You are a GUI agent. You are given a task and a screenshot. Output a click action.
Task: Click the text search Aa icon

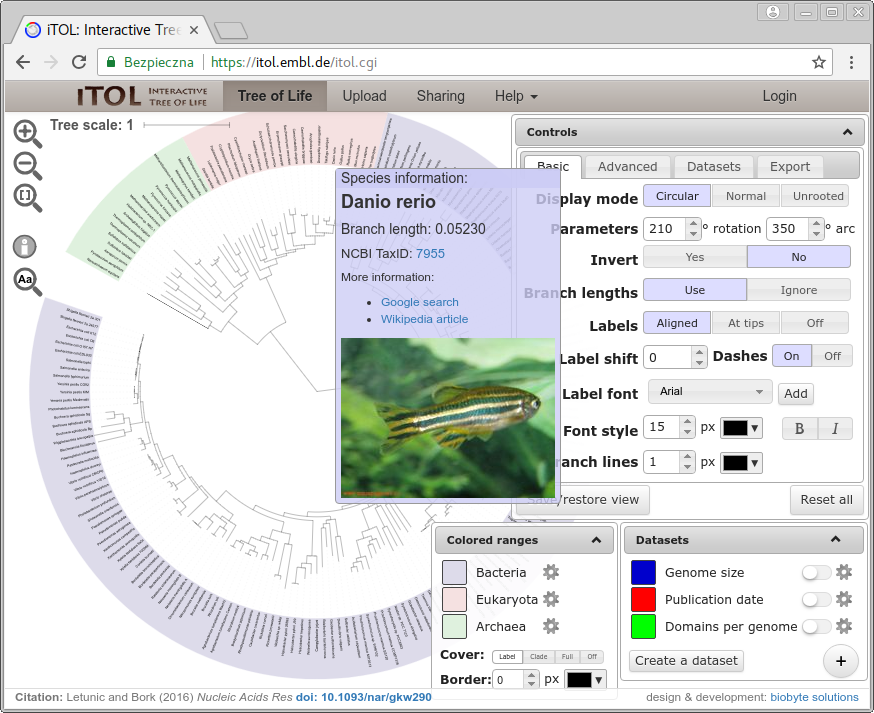27,281
